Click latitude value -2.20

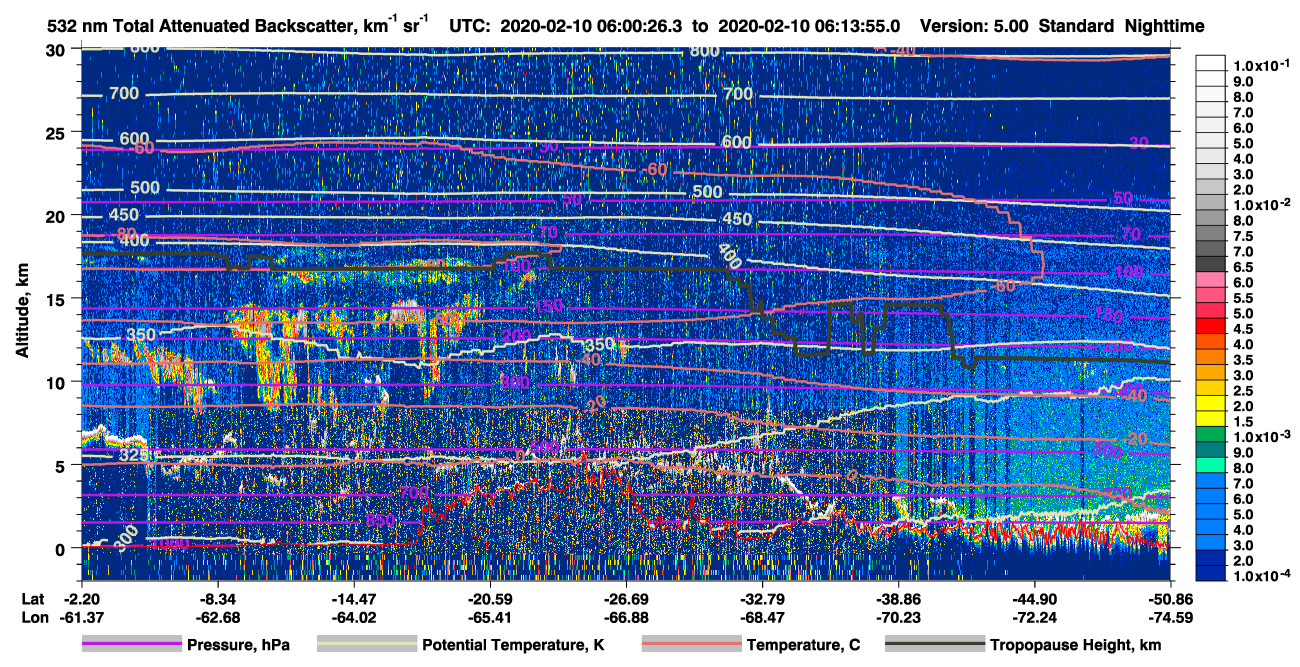click(x=81, y=599)
